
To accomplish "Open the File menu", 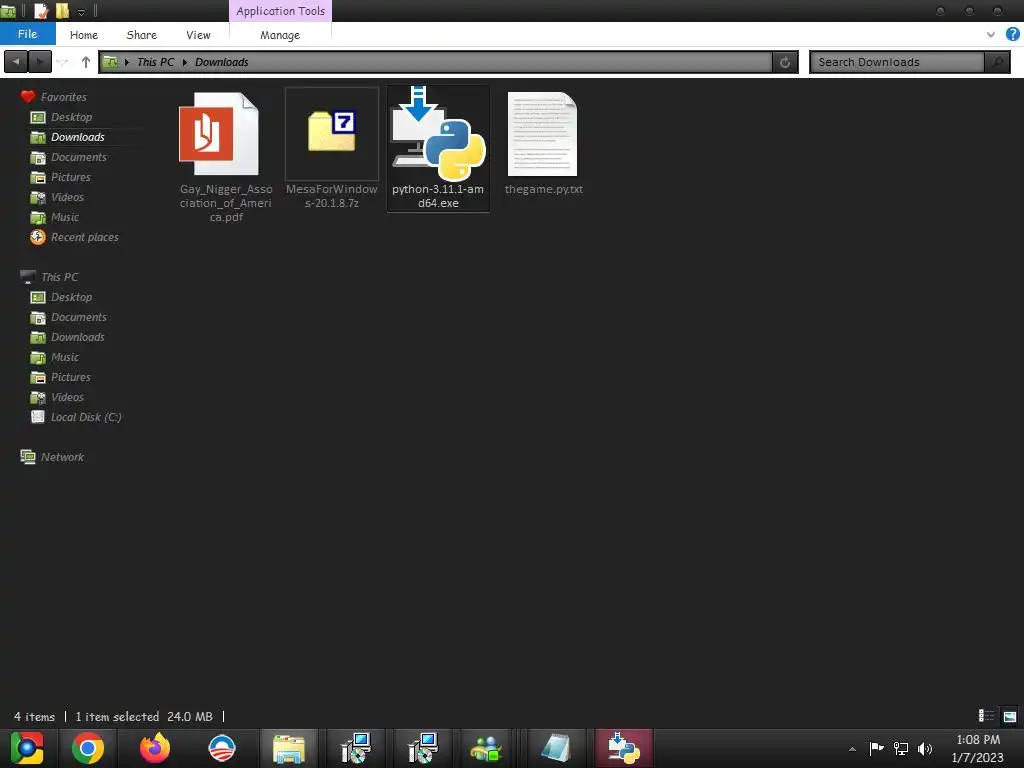I will pos(27,34).
